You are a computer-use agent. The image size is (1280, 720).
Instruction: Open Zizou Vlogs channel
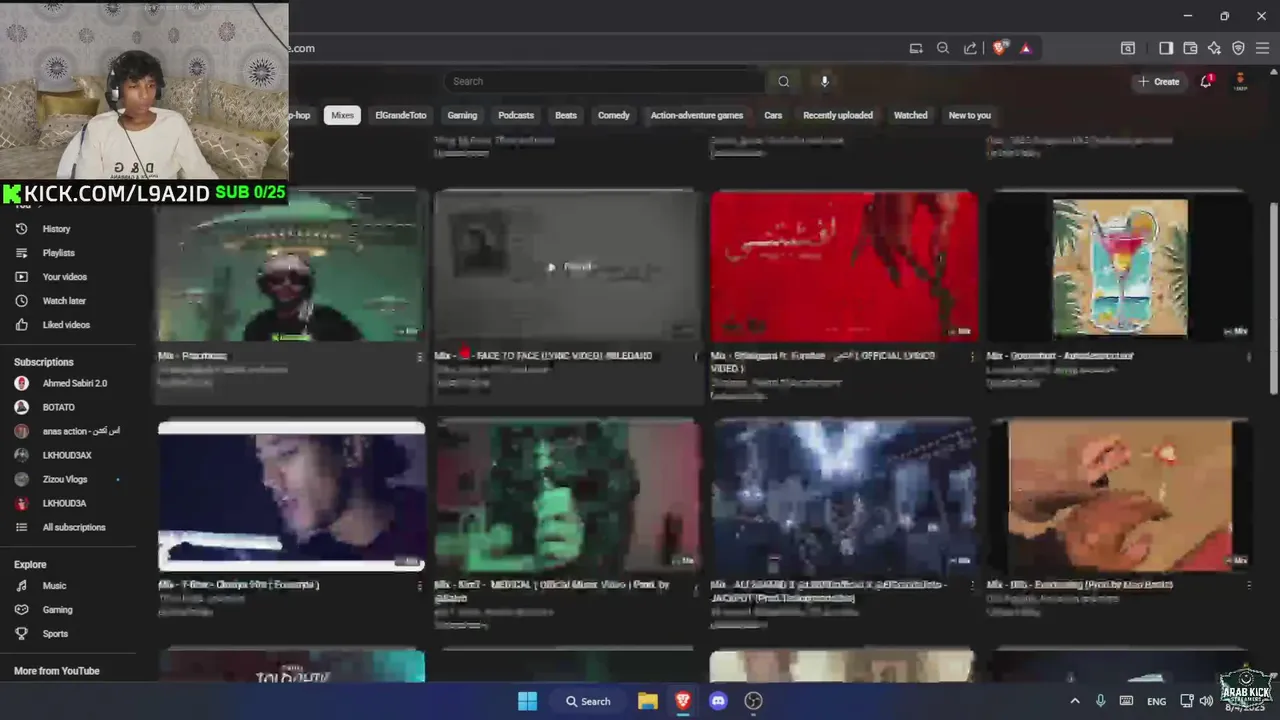tap(64, 479)
